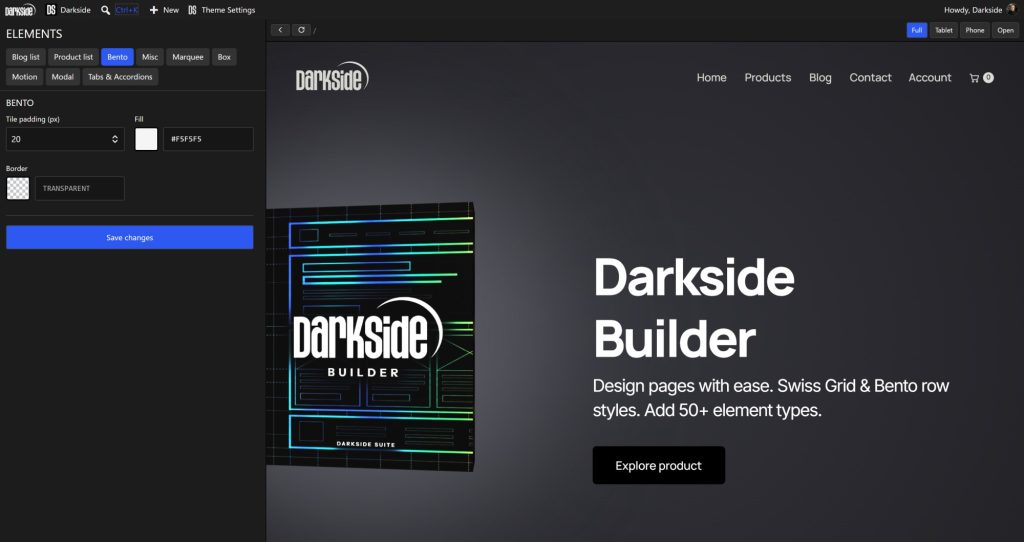Select the Marquee element tab
The width and height of the screenshot is (1024, 542).
(188, 57)
